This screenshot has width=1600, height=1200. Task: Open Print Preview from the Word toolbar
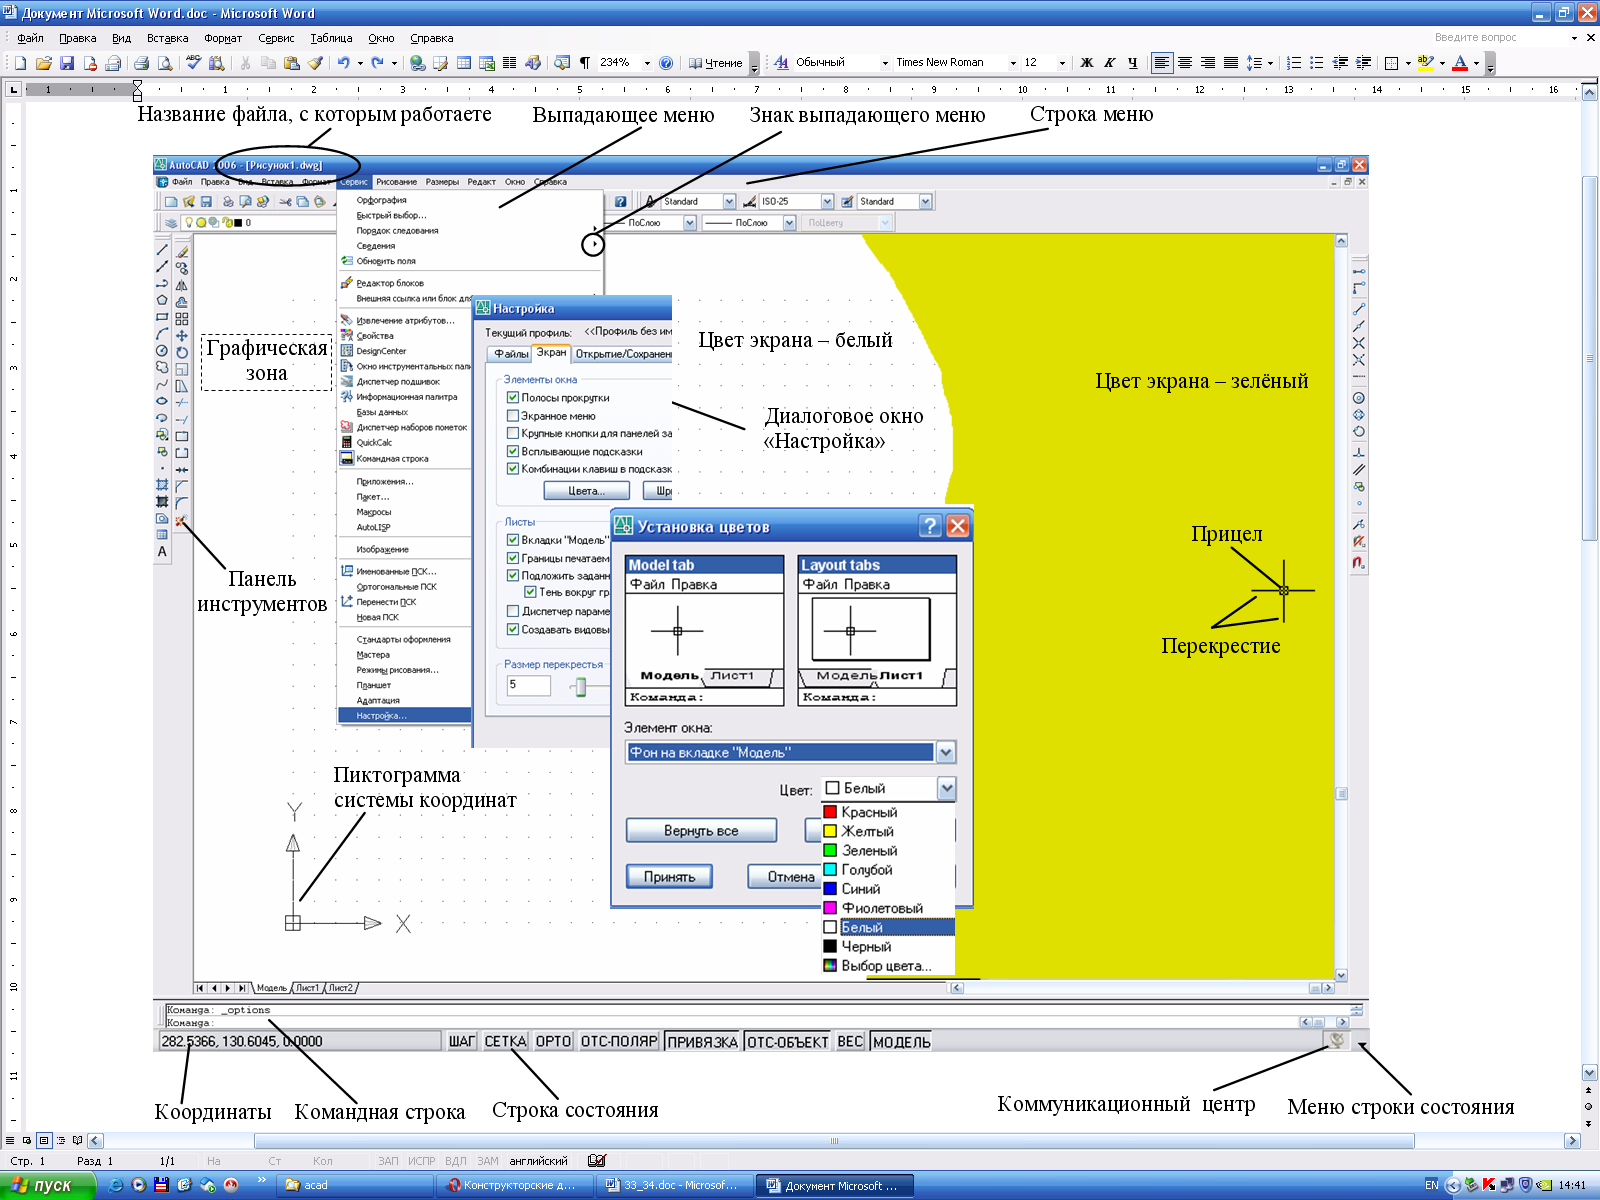[x=165, y=63]
